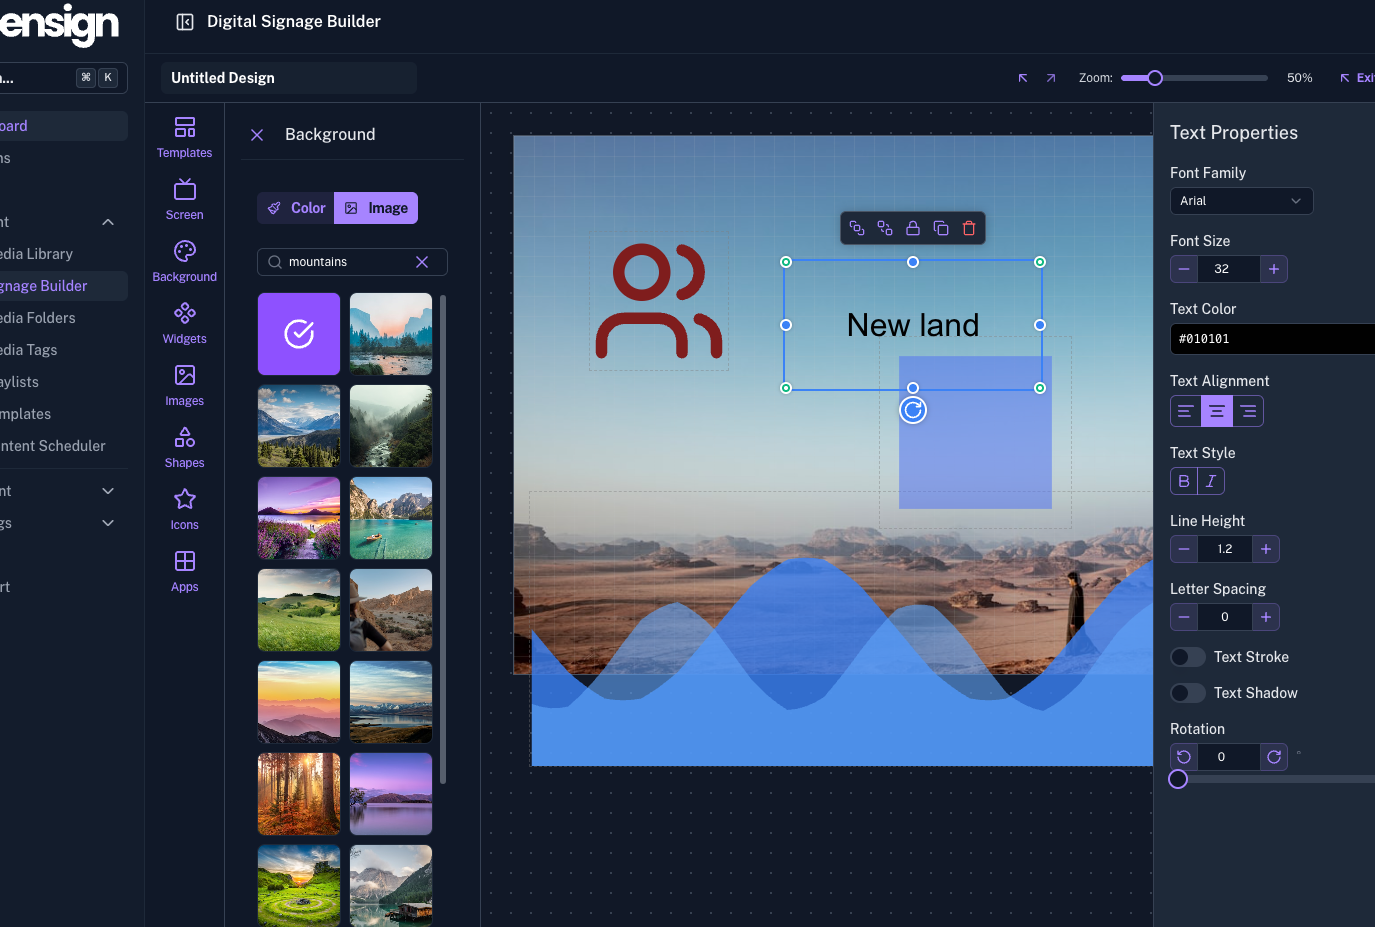Collapse the Content section in the left sidebar
This screenshot has height=927, width=1375.
click(x=107, y=222)
